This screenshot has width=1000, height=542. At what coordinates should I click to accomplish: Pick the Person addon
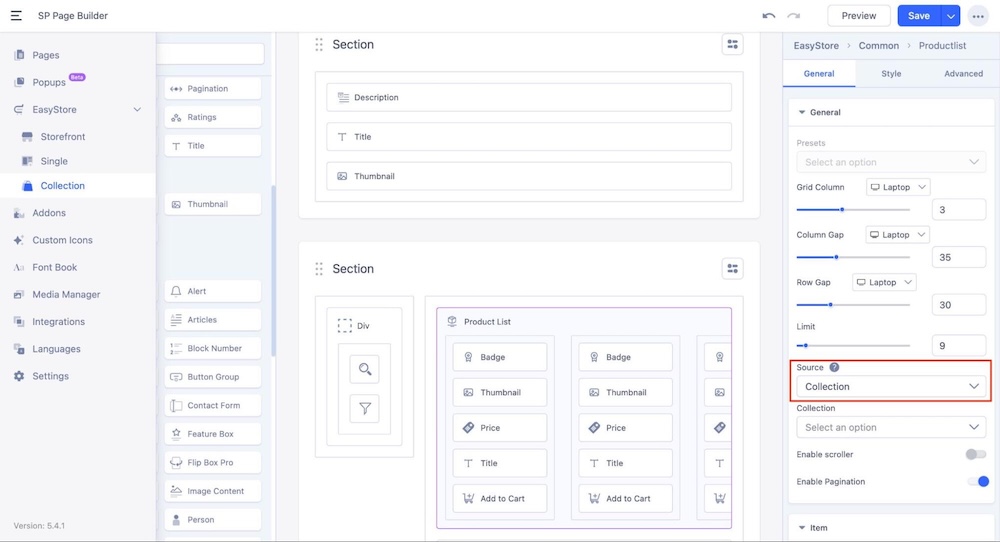point(213,520)
